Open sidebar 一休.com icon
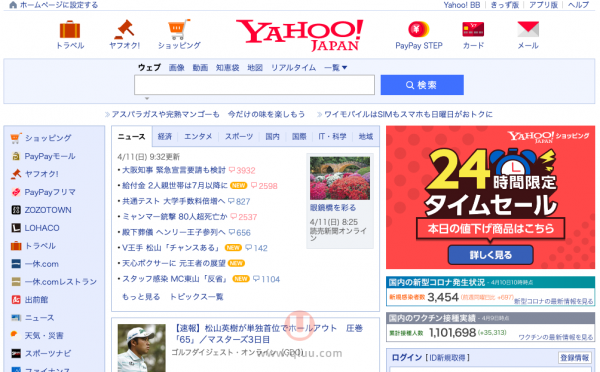Viewport: 600px width, 372px height. pos(16,264)
